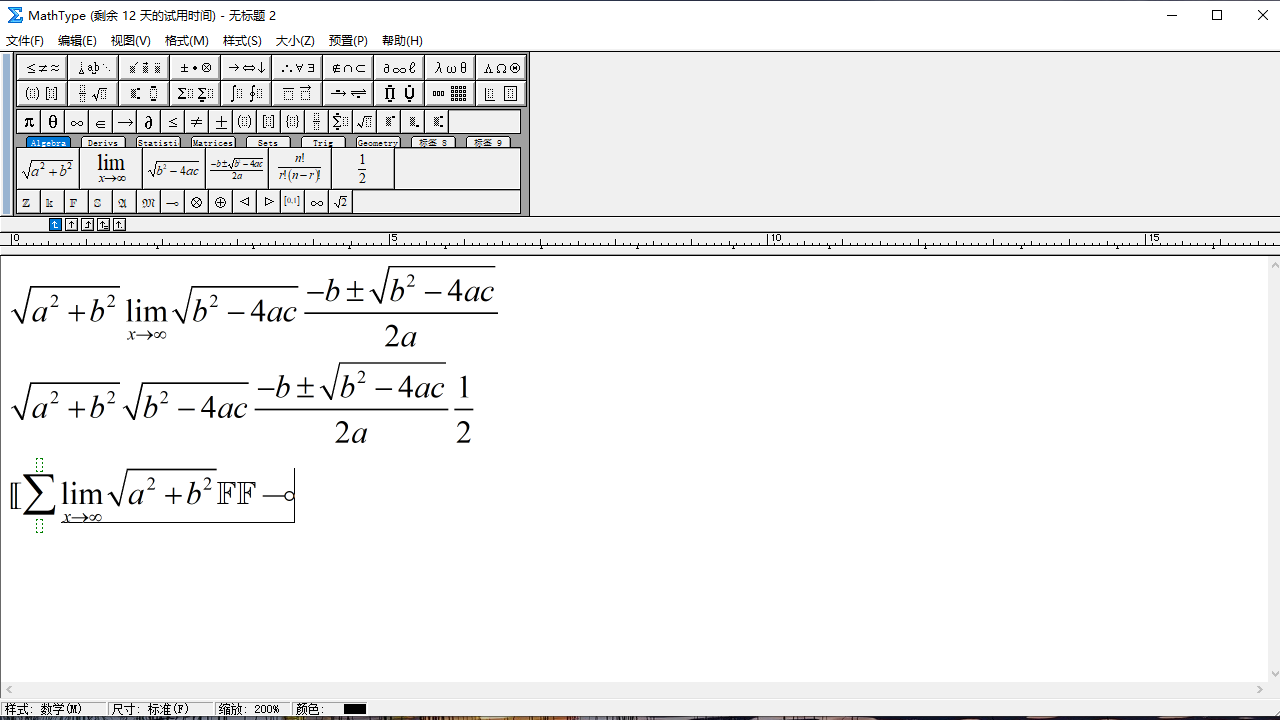Insert the one-half fraction expression
This screenshot has height=720, width=1280.
[x=362, y=169]
